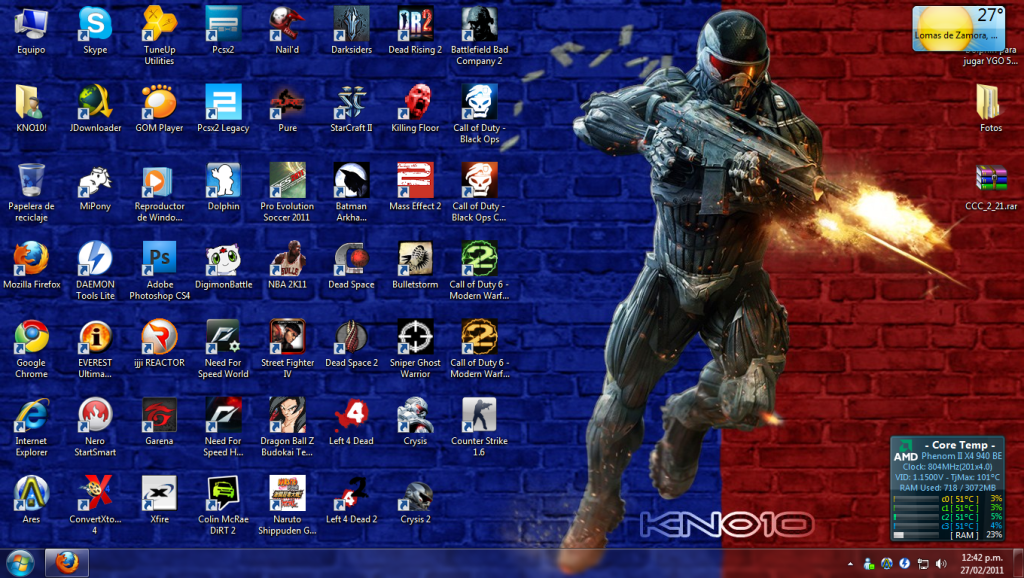
Task: Open the volume speaker tray icon
Action: [x=941, y=564]
